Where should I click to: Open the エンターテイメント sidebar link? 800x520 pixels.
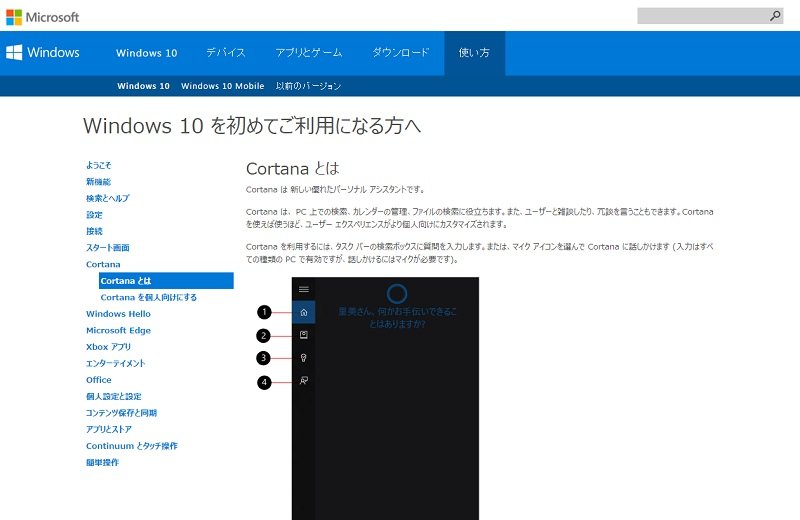[x=116, y=363]
